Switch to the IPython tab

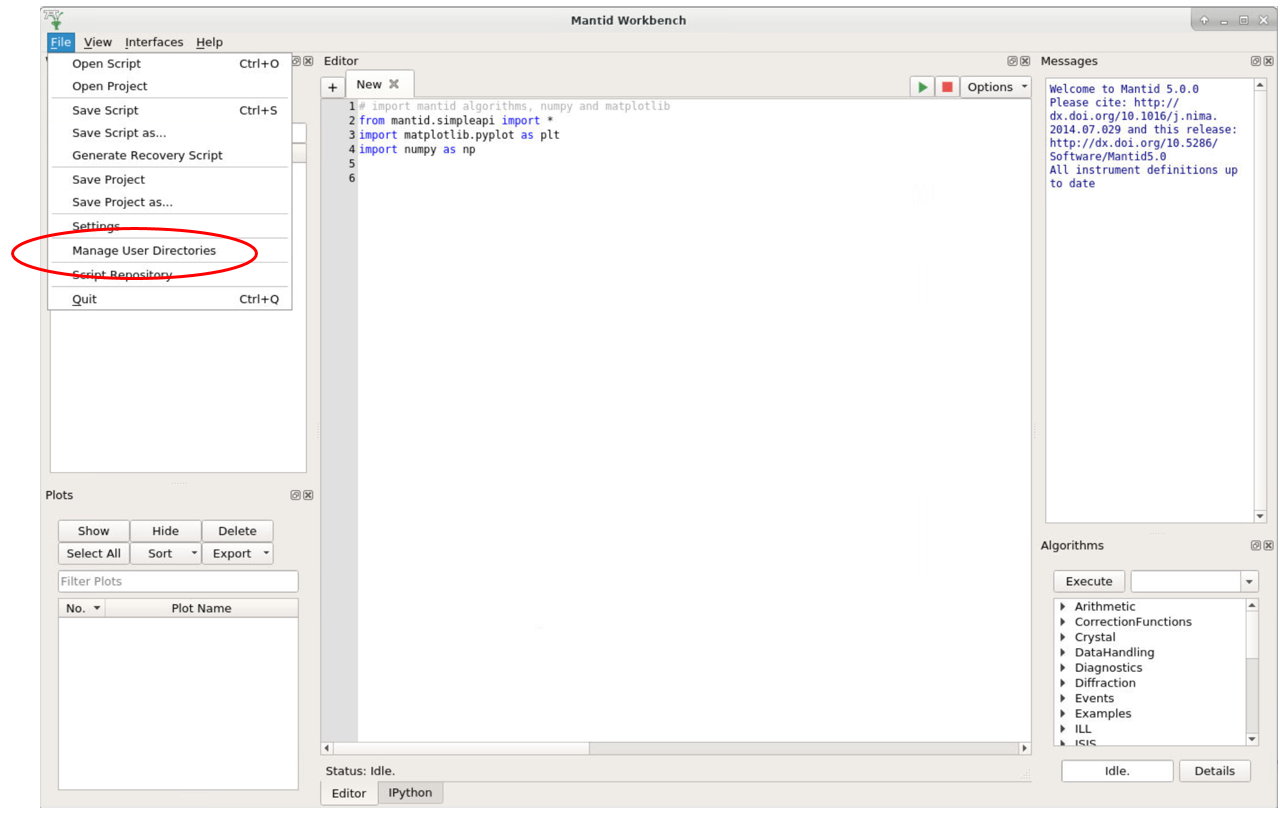(x=410, y=793)
